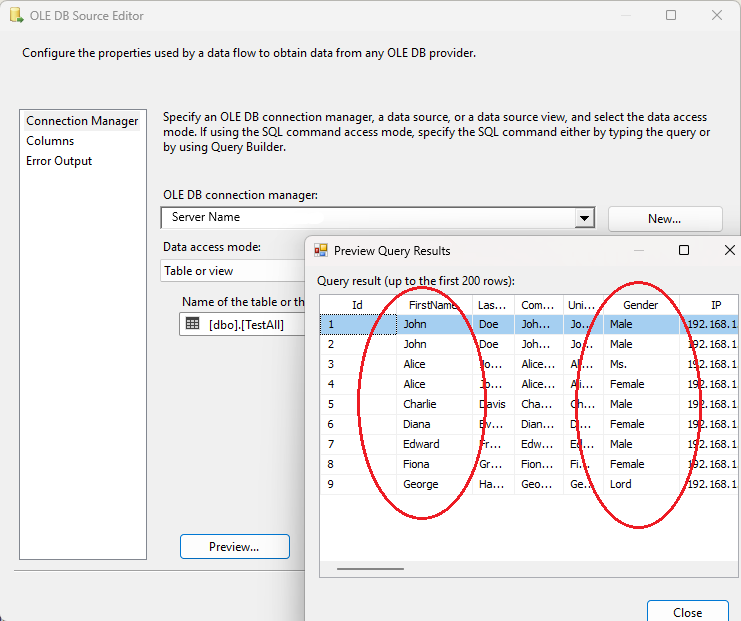Click the Gender column header
This screenshot has height=621, width=741.
[x=640, y=305]
